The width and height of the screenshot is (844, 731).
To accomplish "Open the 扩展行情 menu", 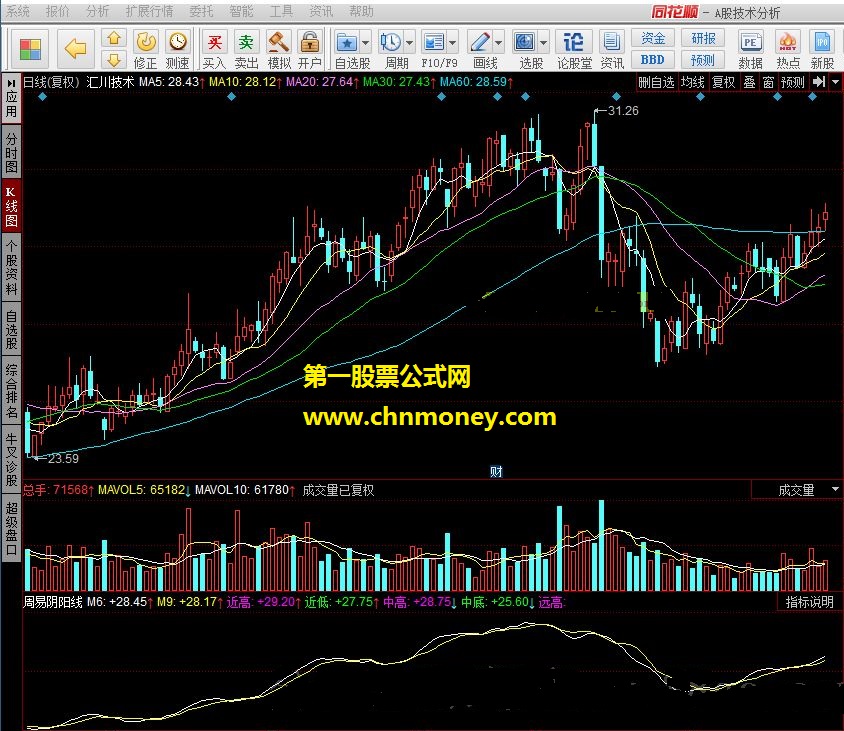I will click(x=149, y=11).
